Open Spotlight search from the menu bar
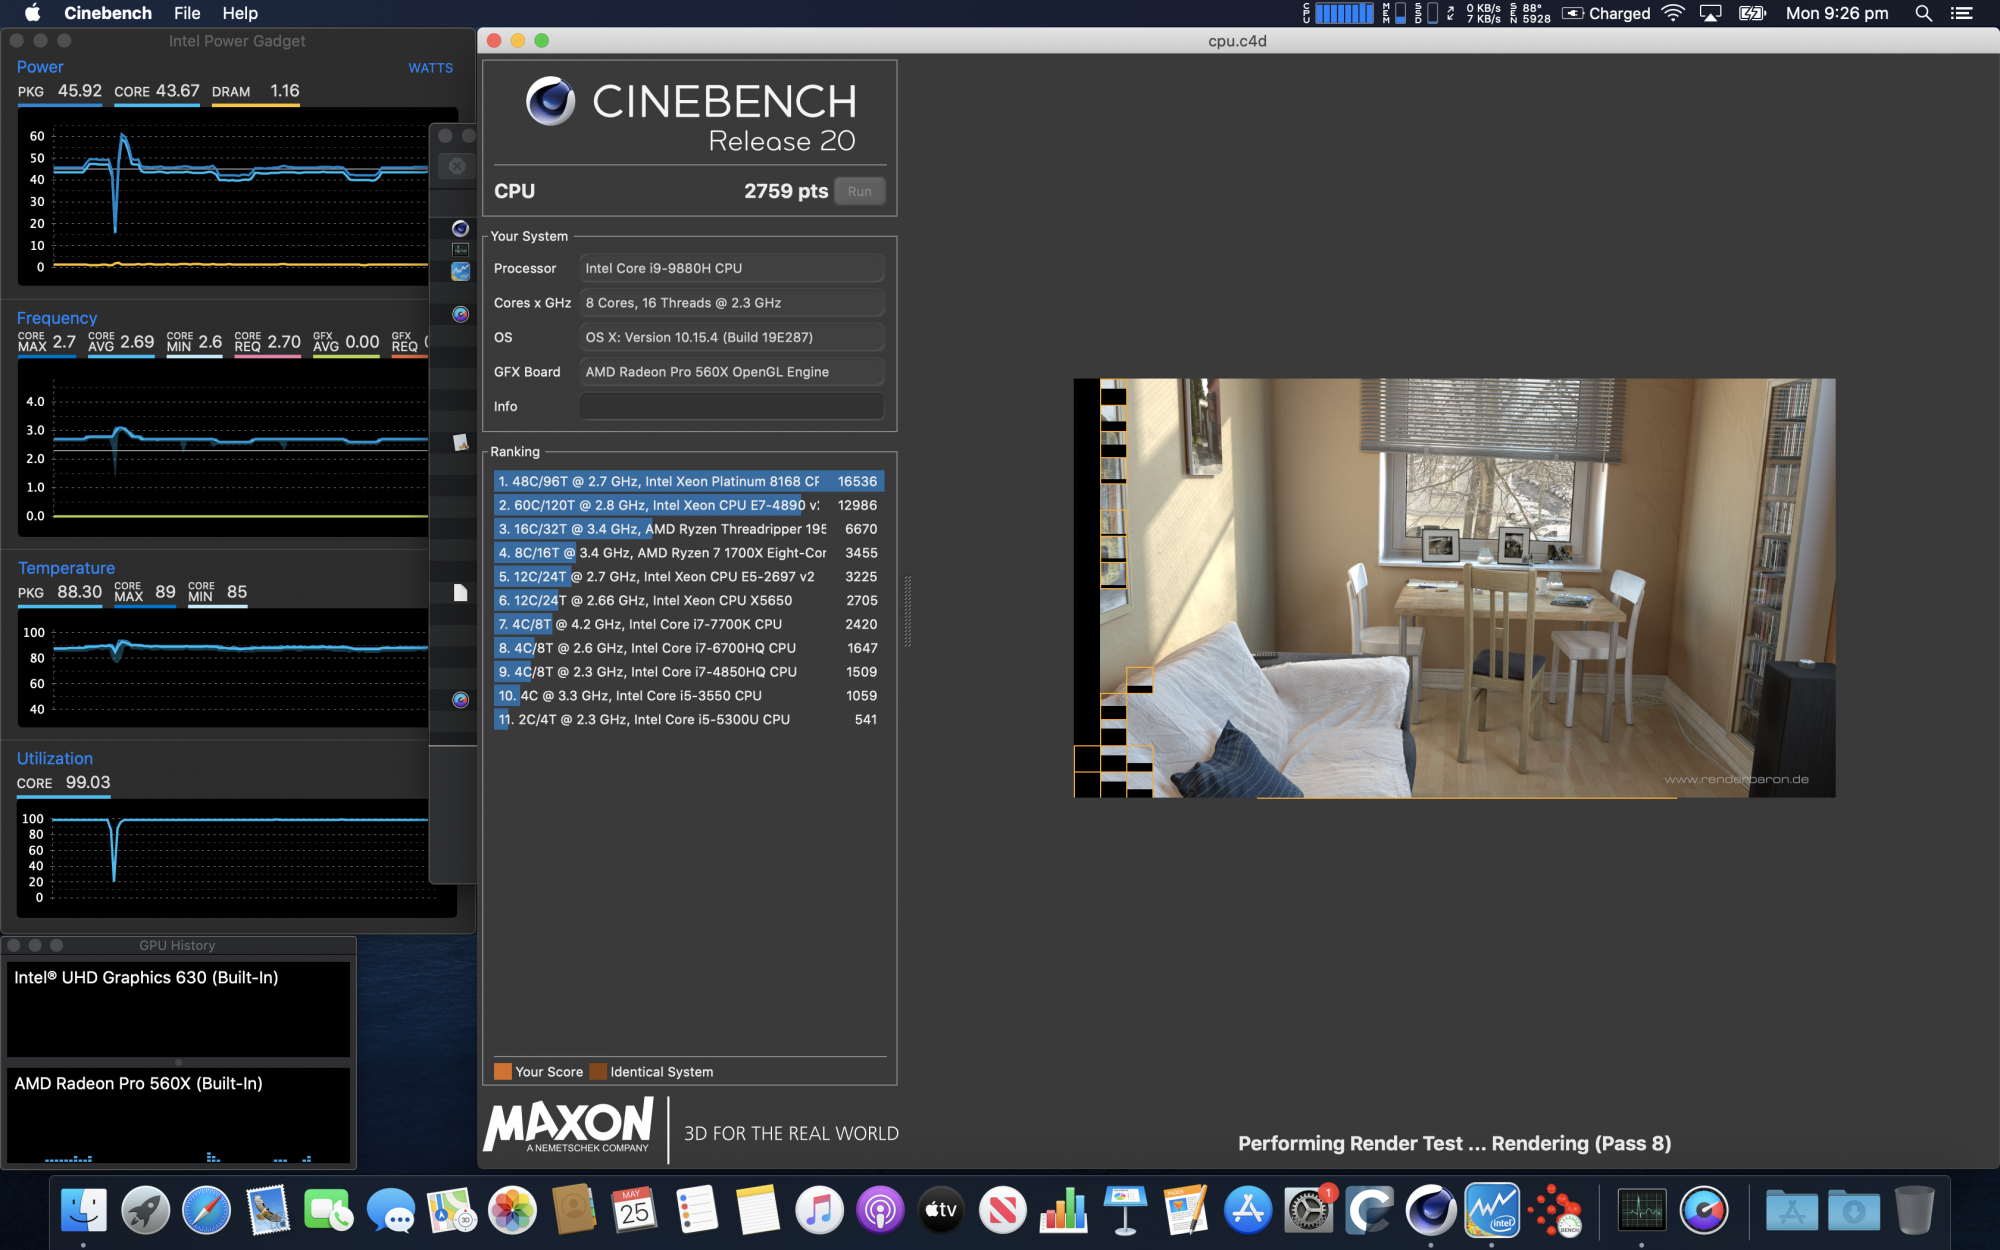The height and width of the screenshot is (1250, 2000). coord(1923,13)
